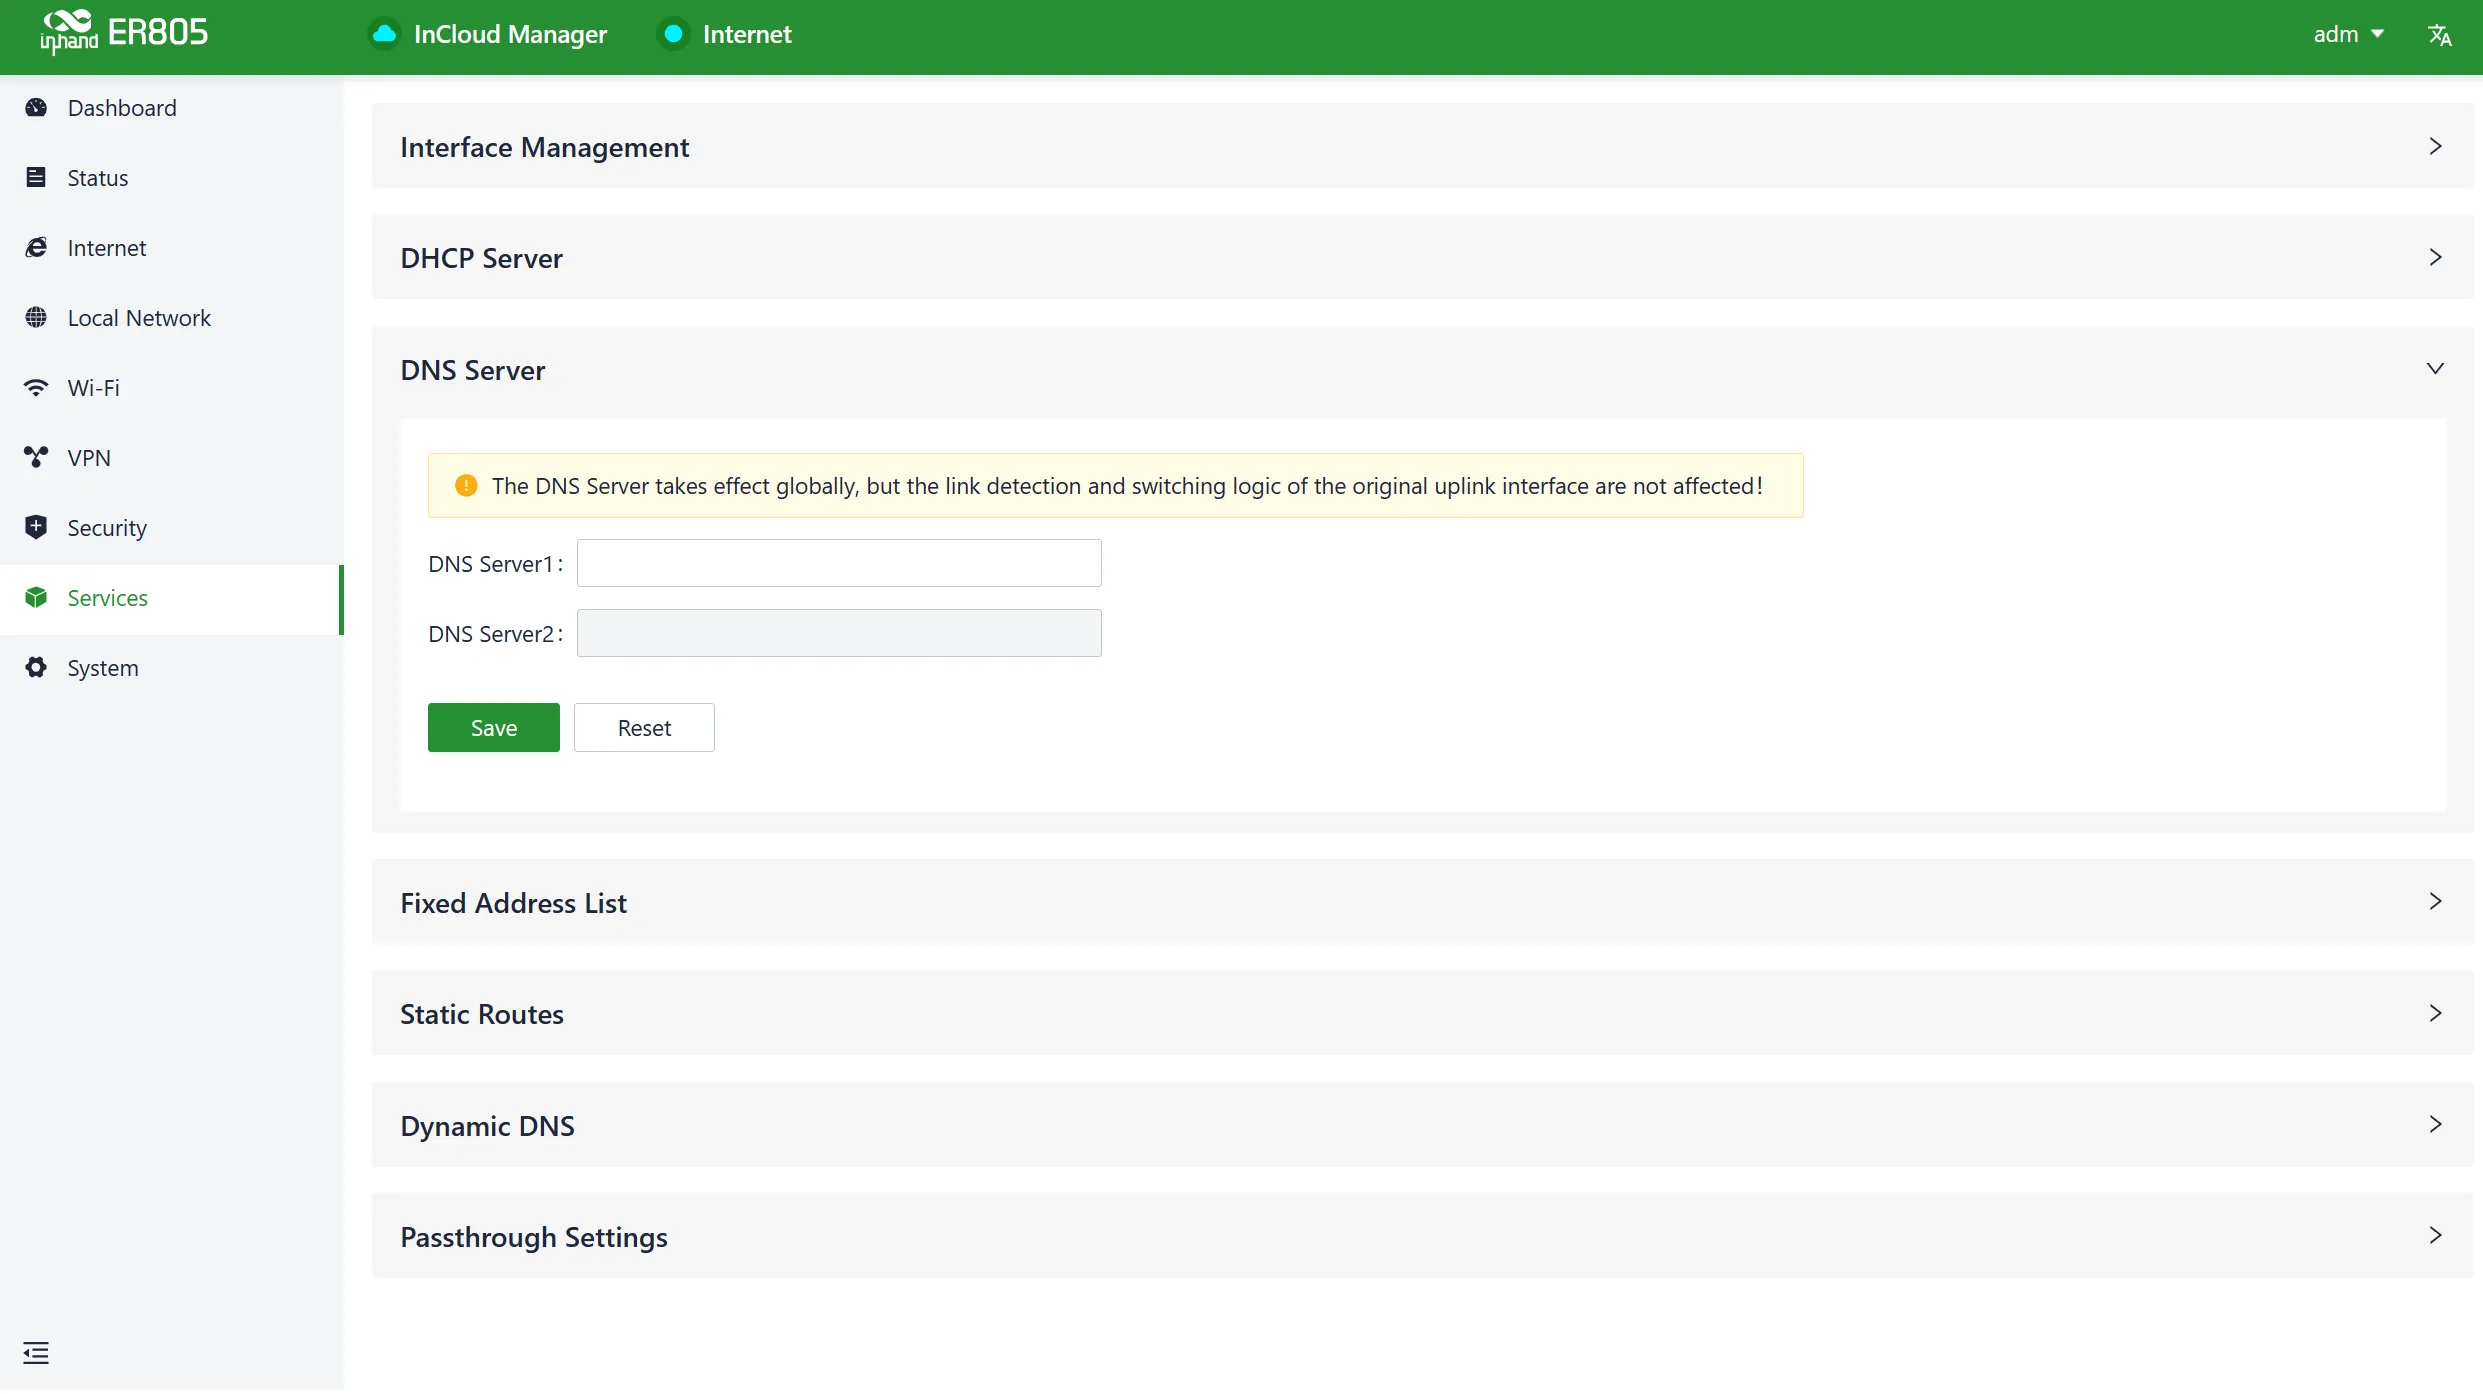Focus the DNS Server1 input field

(839, 563)
